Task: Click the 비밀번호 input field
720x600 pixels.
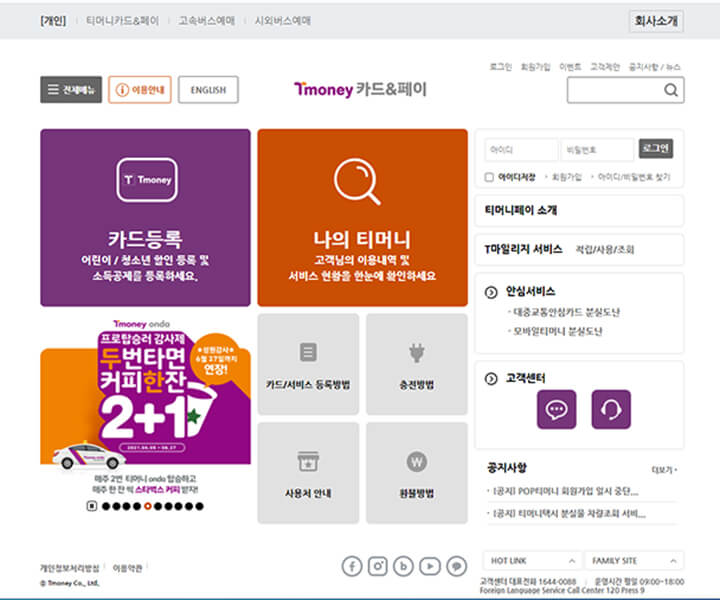Action: tap(597, 150)
